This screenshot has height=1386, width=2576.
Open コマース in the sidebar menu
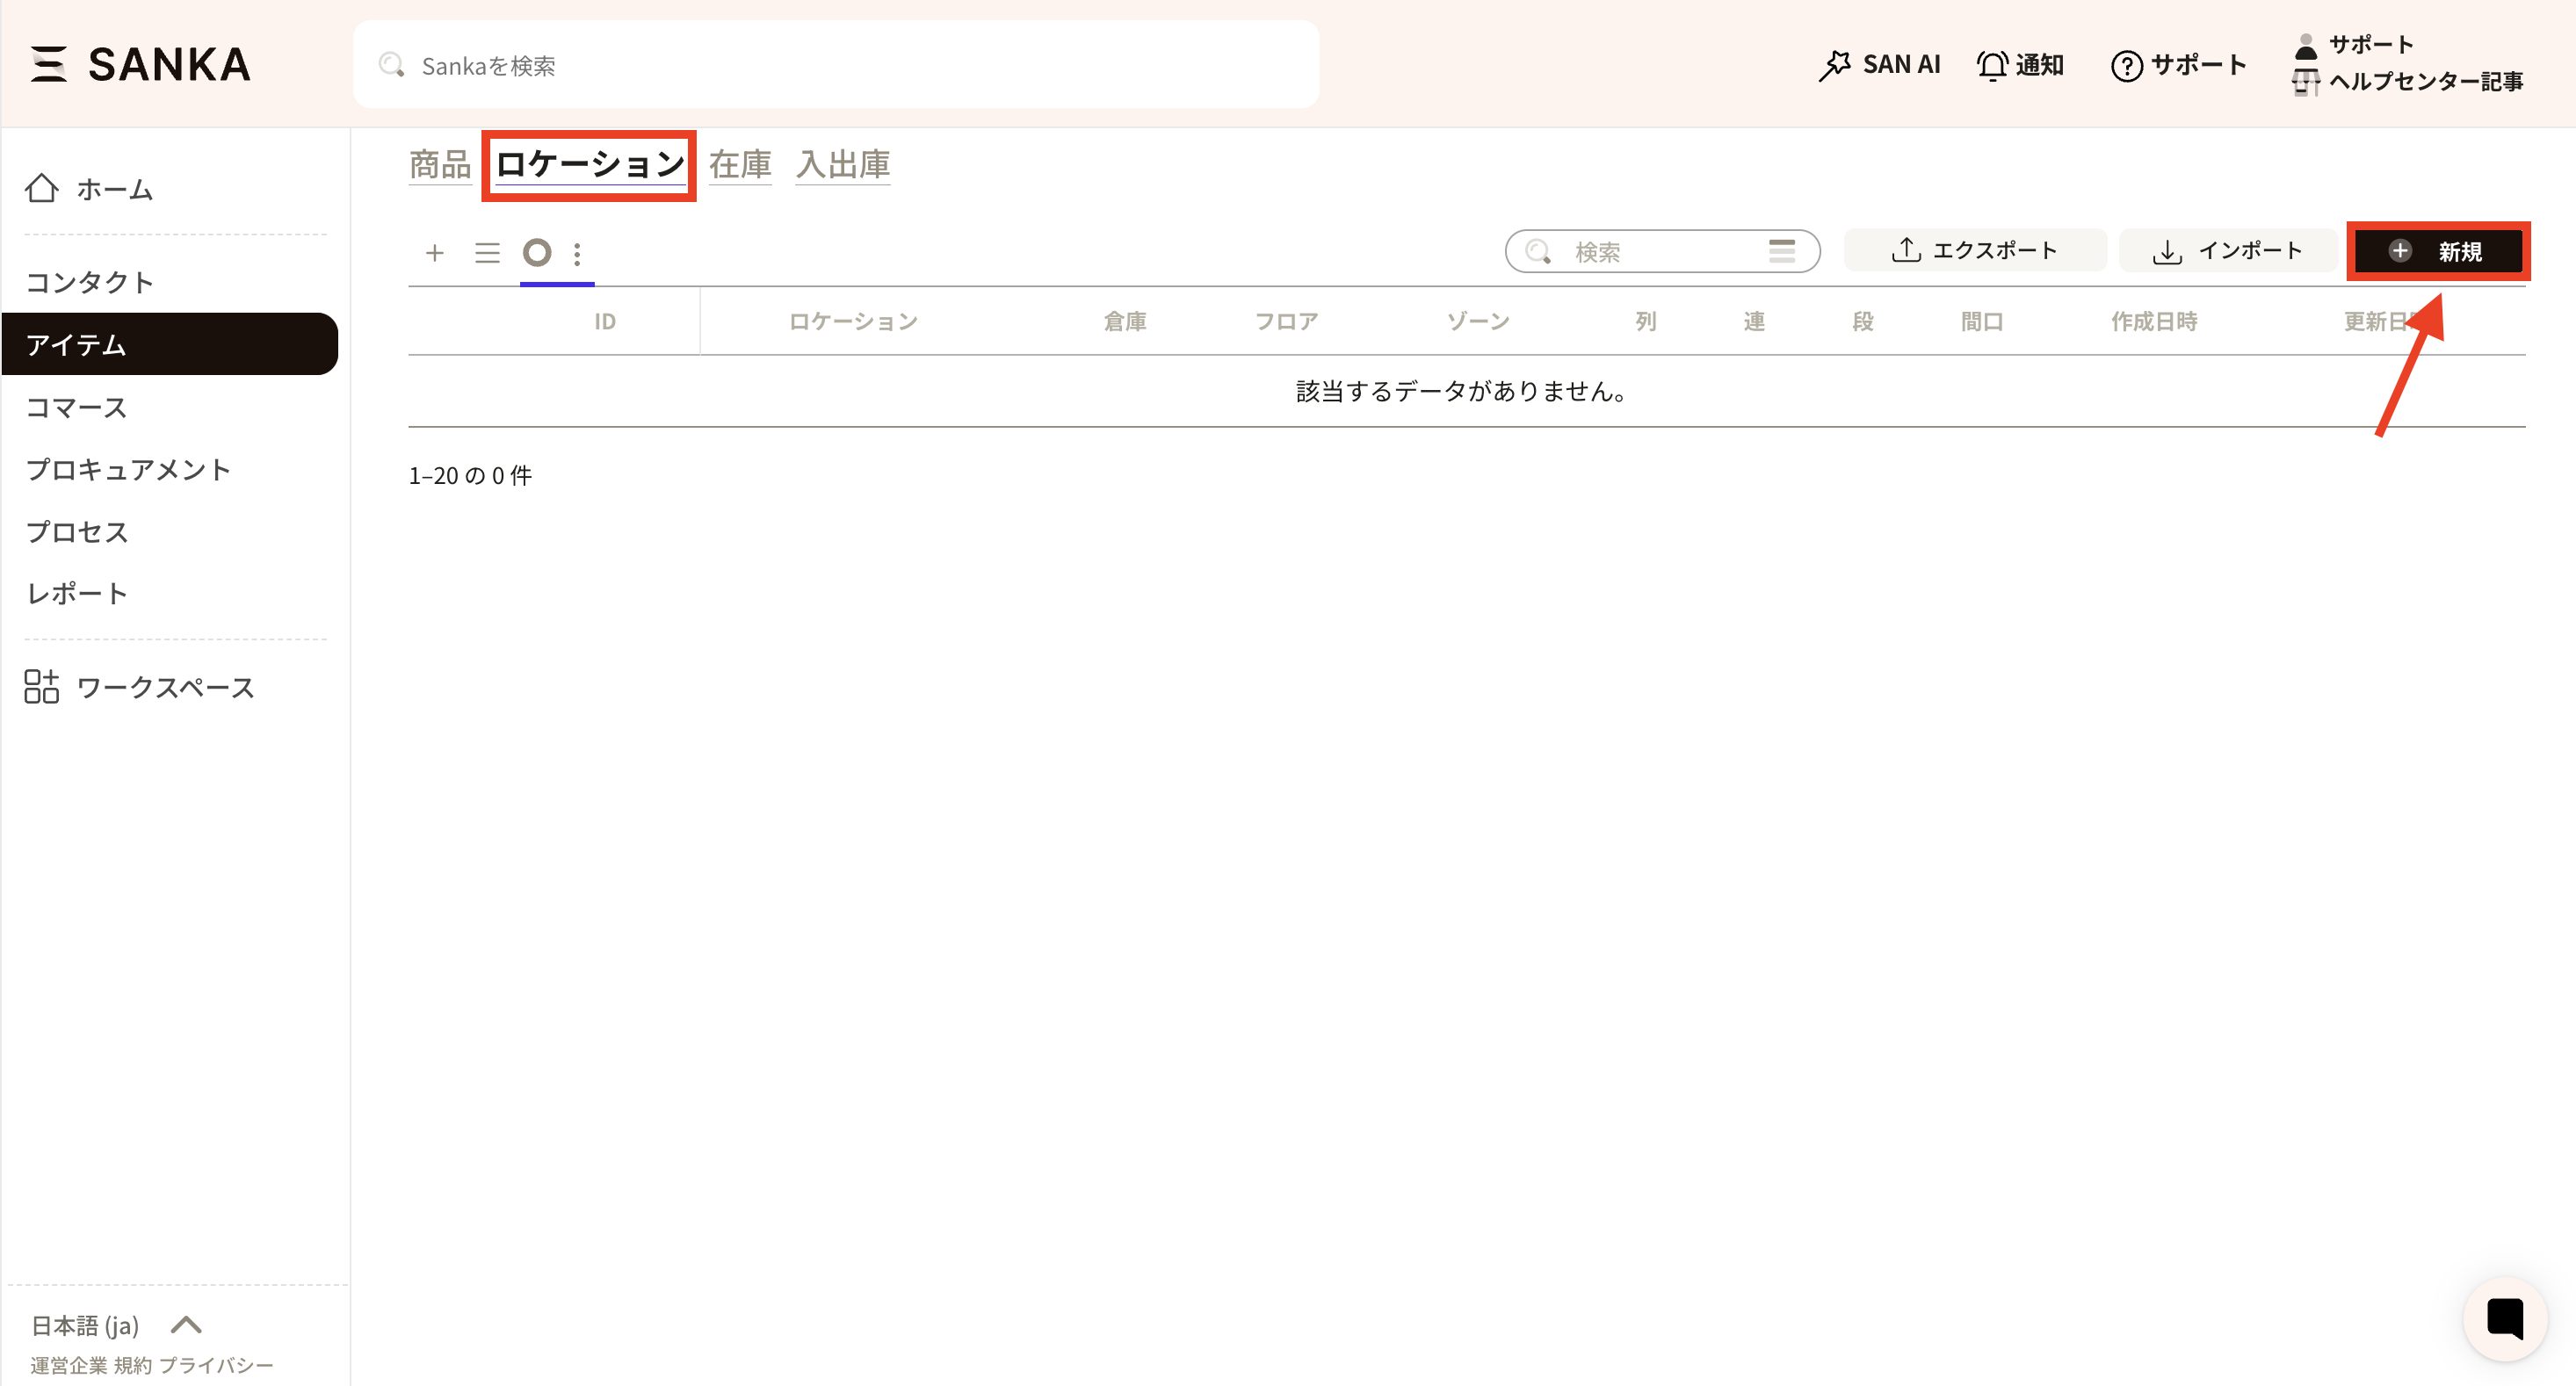pyautogui.click(x=77, y=407)
